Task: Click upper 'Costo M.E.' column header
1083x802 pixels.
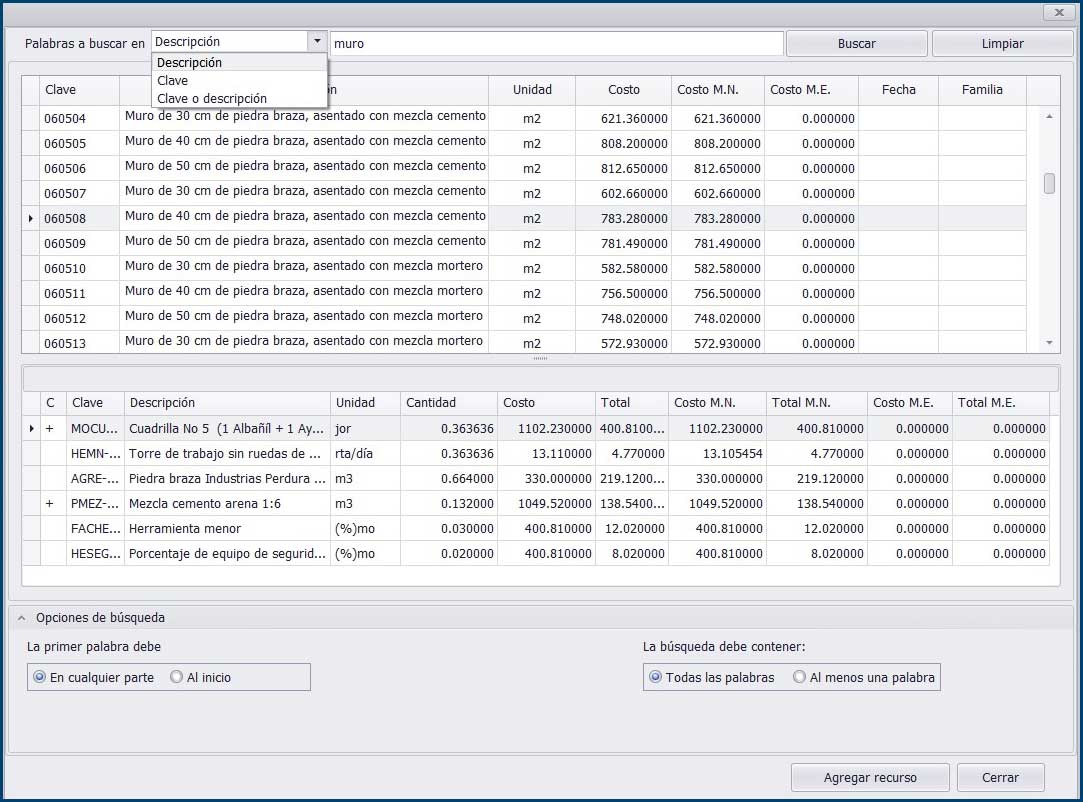Action: tap(811, 90)
